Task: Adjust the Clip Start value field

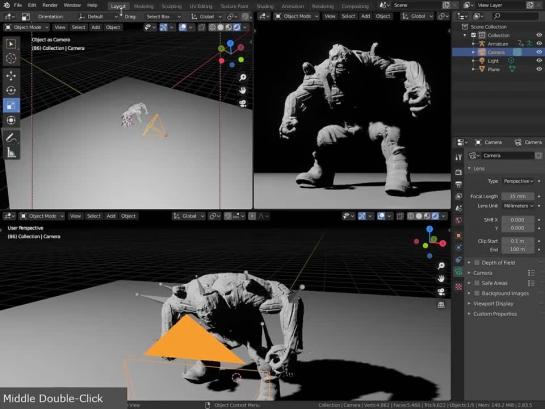Action: click(x=518, y=241)
